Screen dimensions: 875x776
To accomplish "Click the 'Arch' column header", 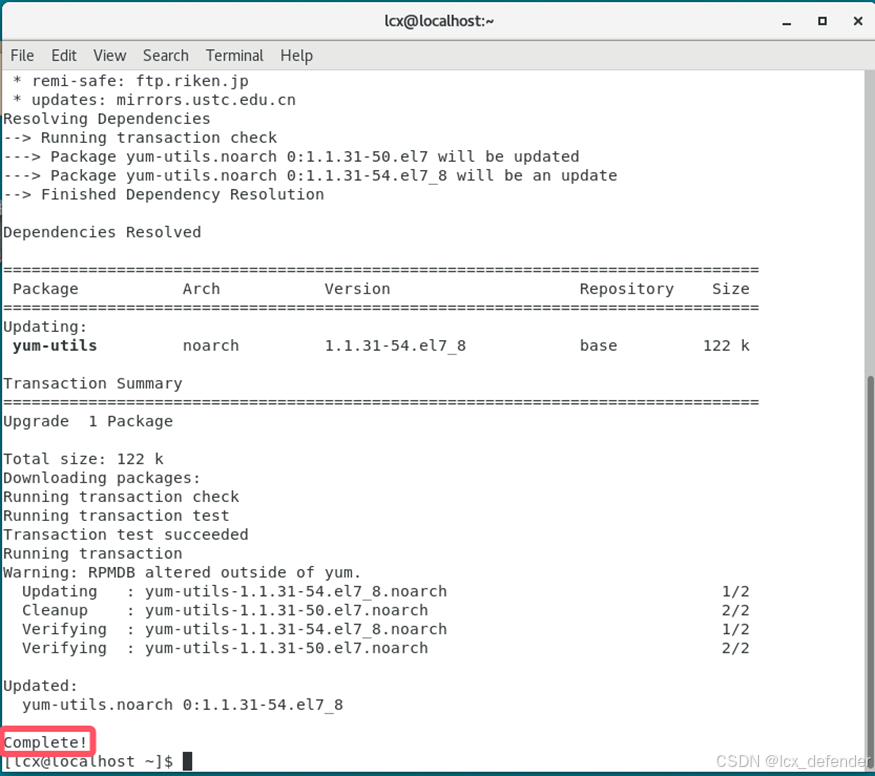I will (x=201, y=289).
